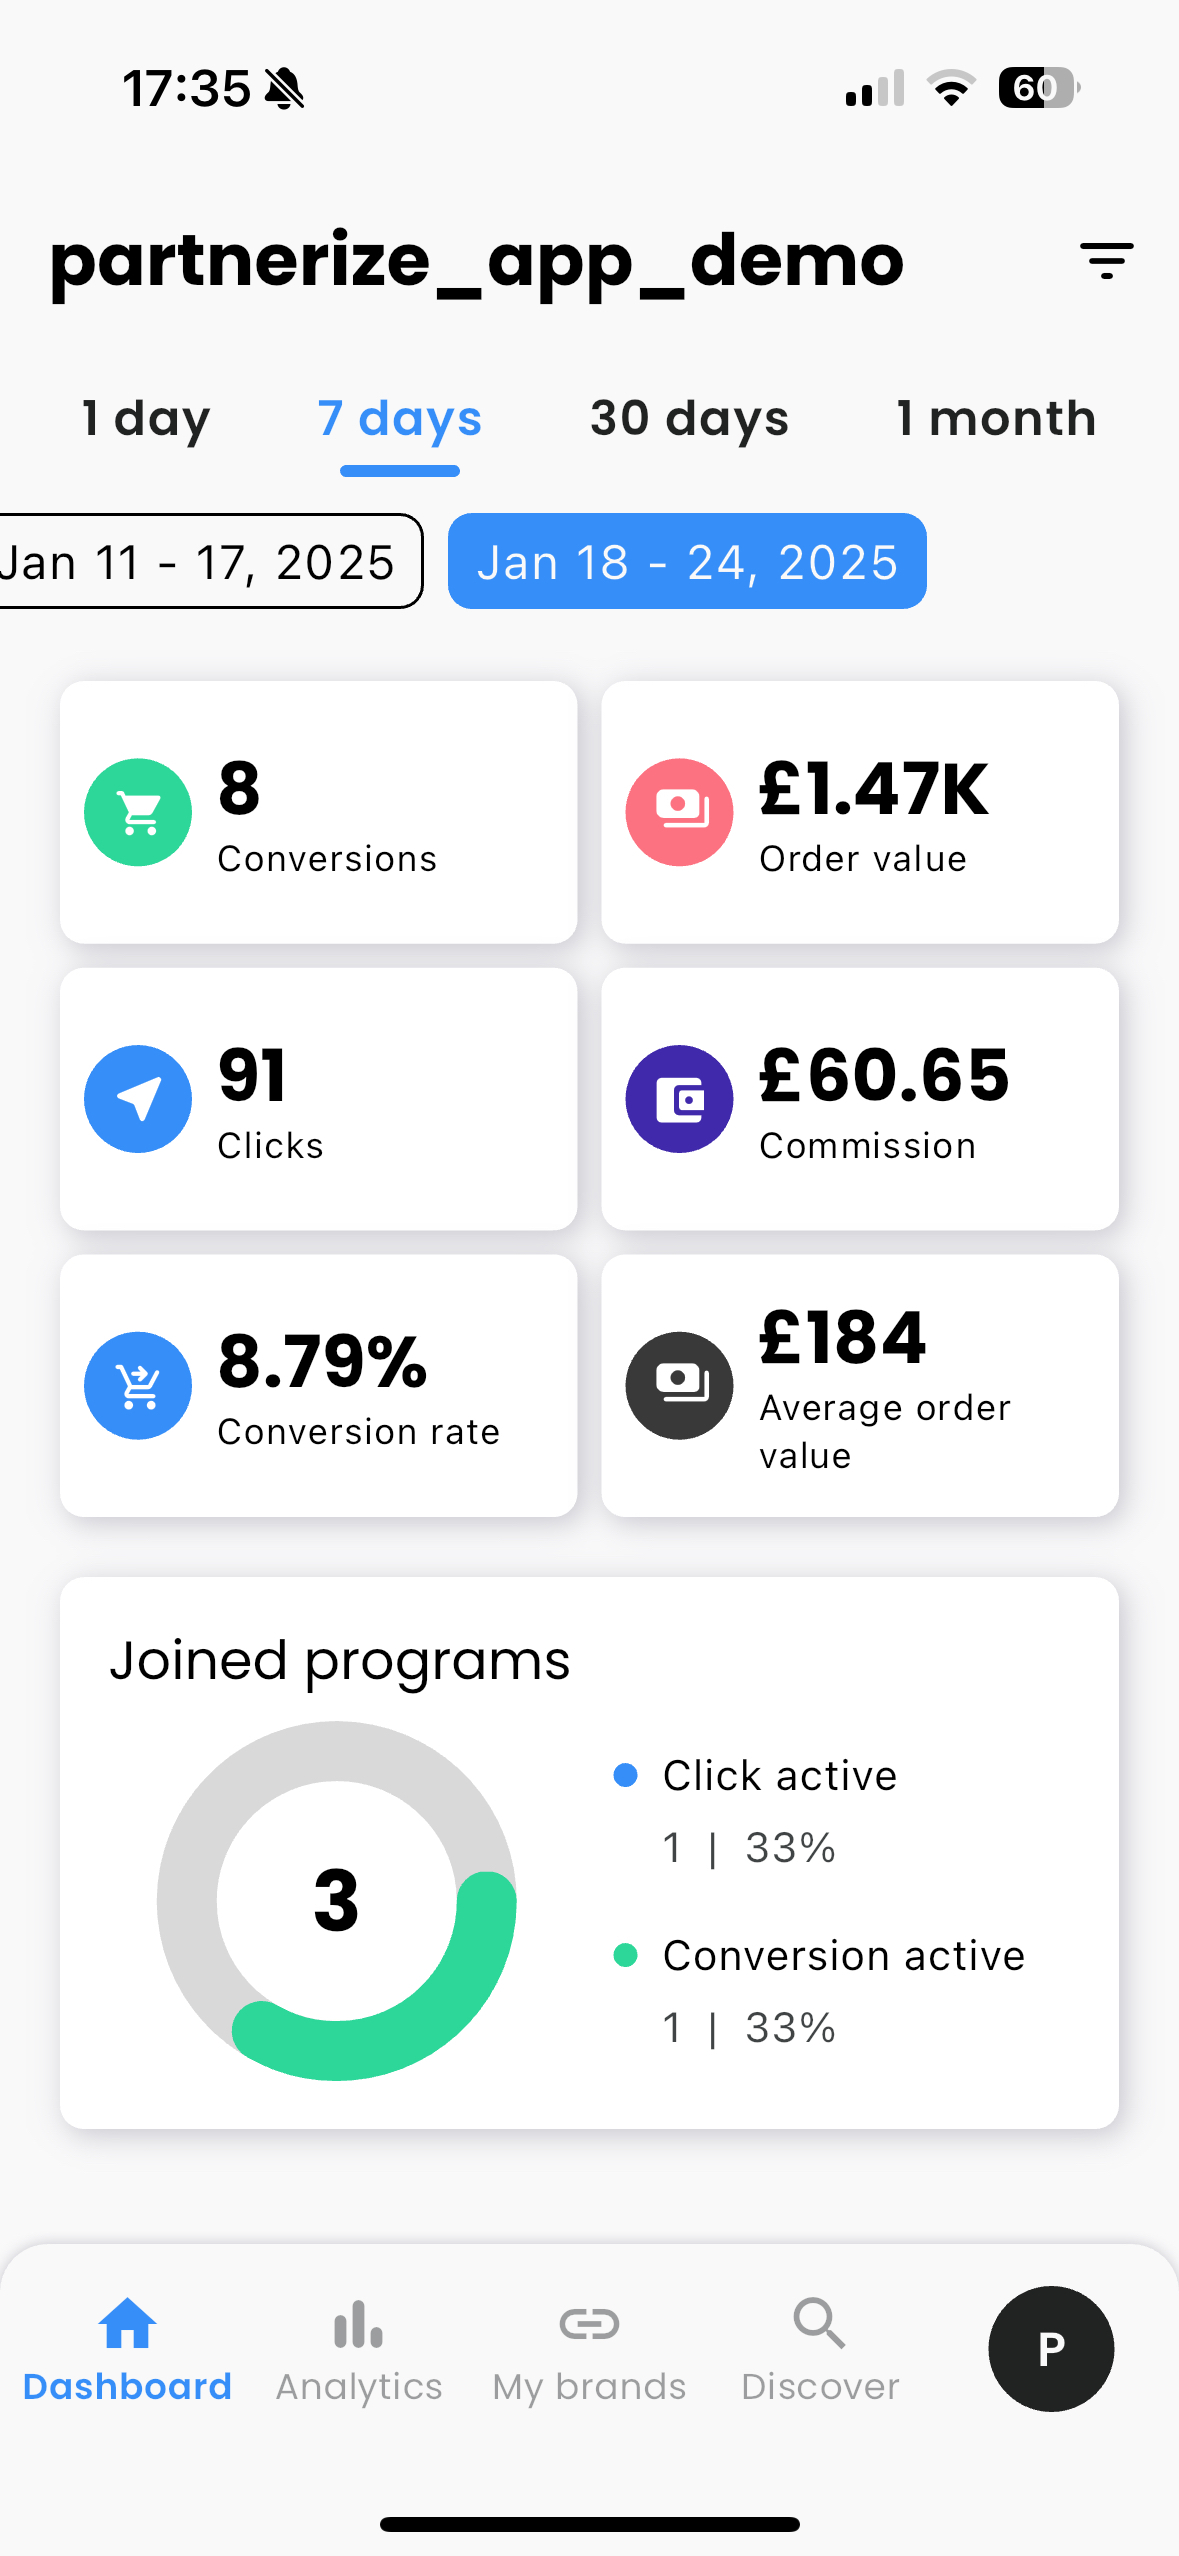This screenshot has height=2556, width=1179.
Task: Open the P profile avatar
Action: [1051, 2348]
